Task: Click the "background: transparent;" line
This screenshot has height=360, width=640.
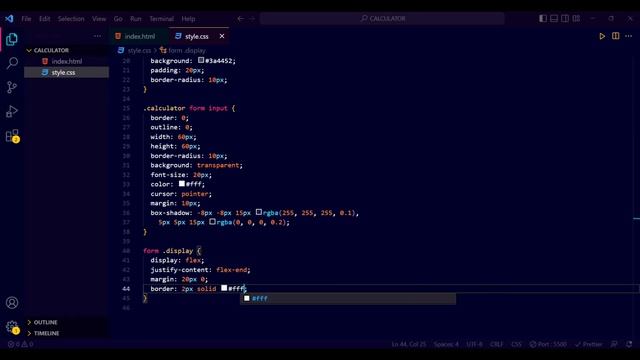Action: pos(196,165)
